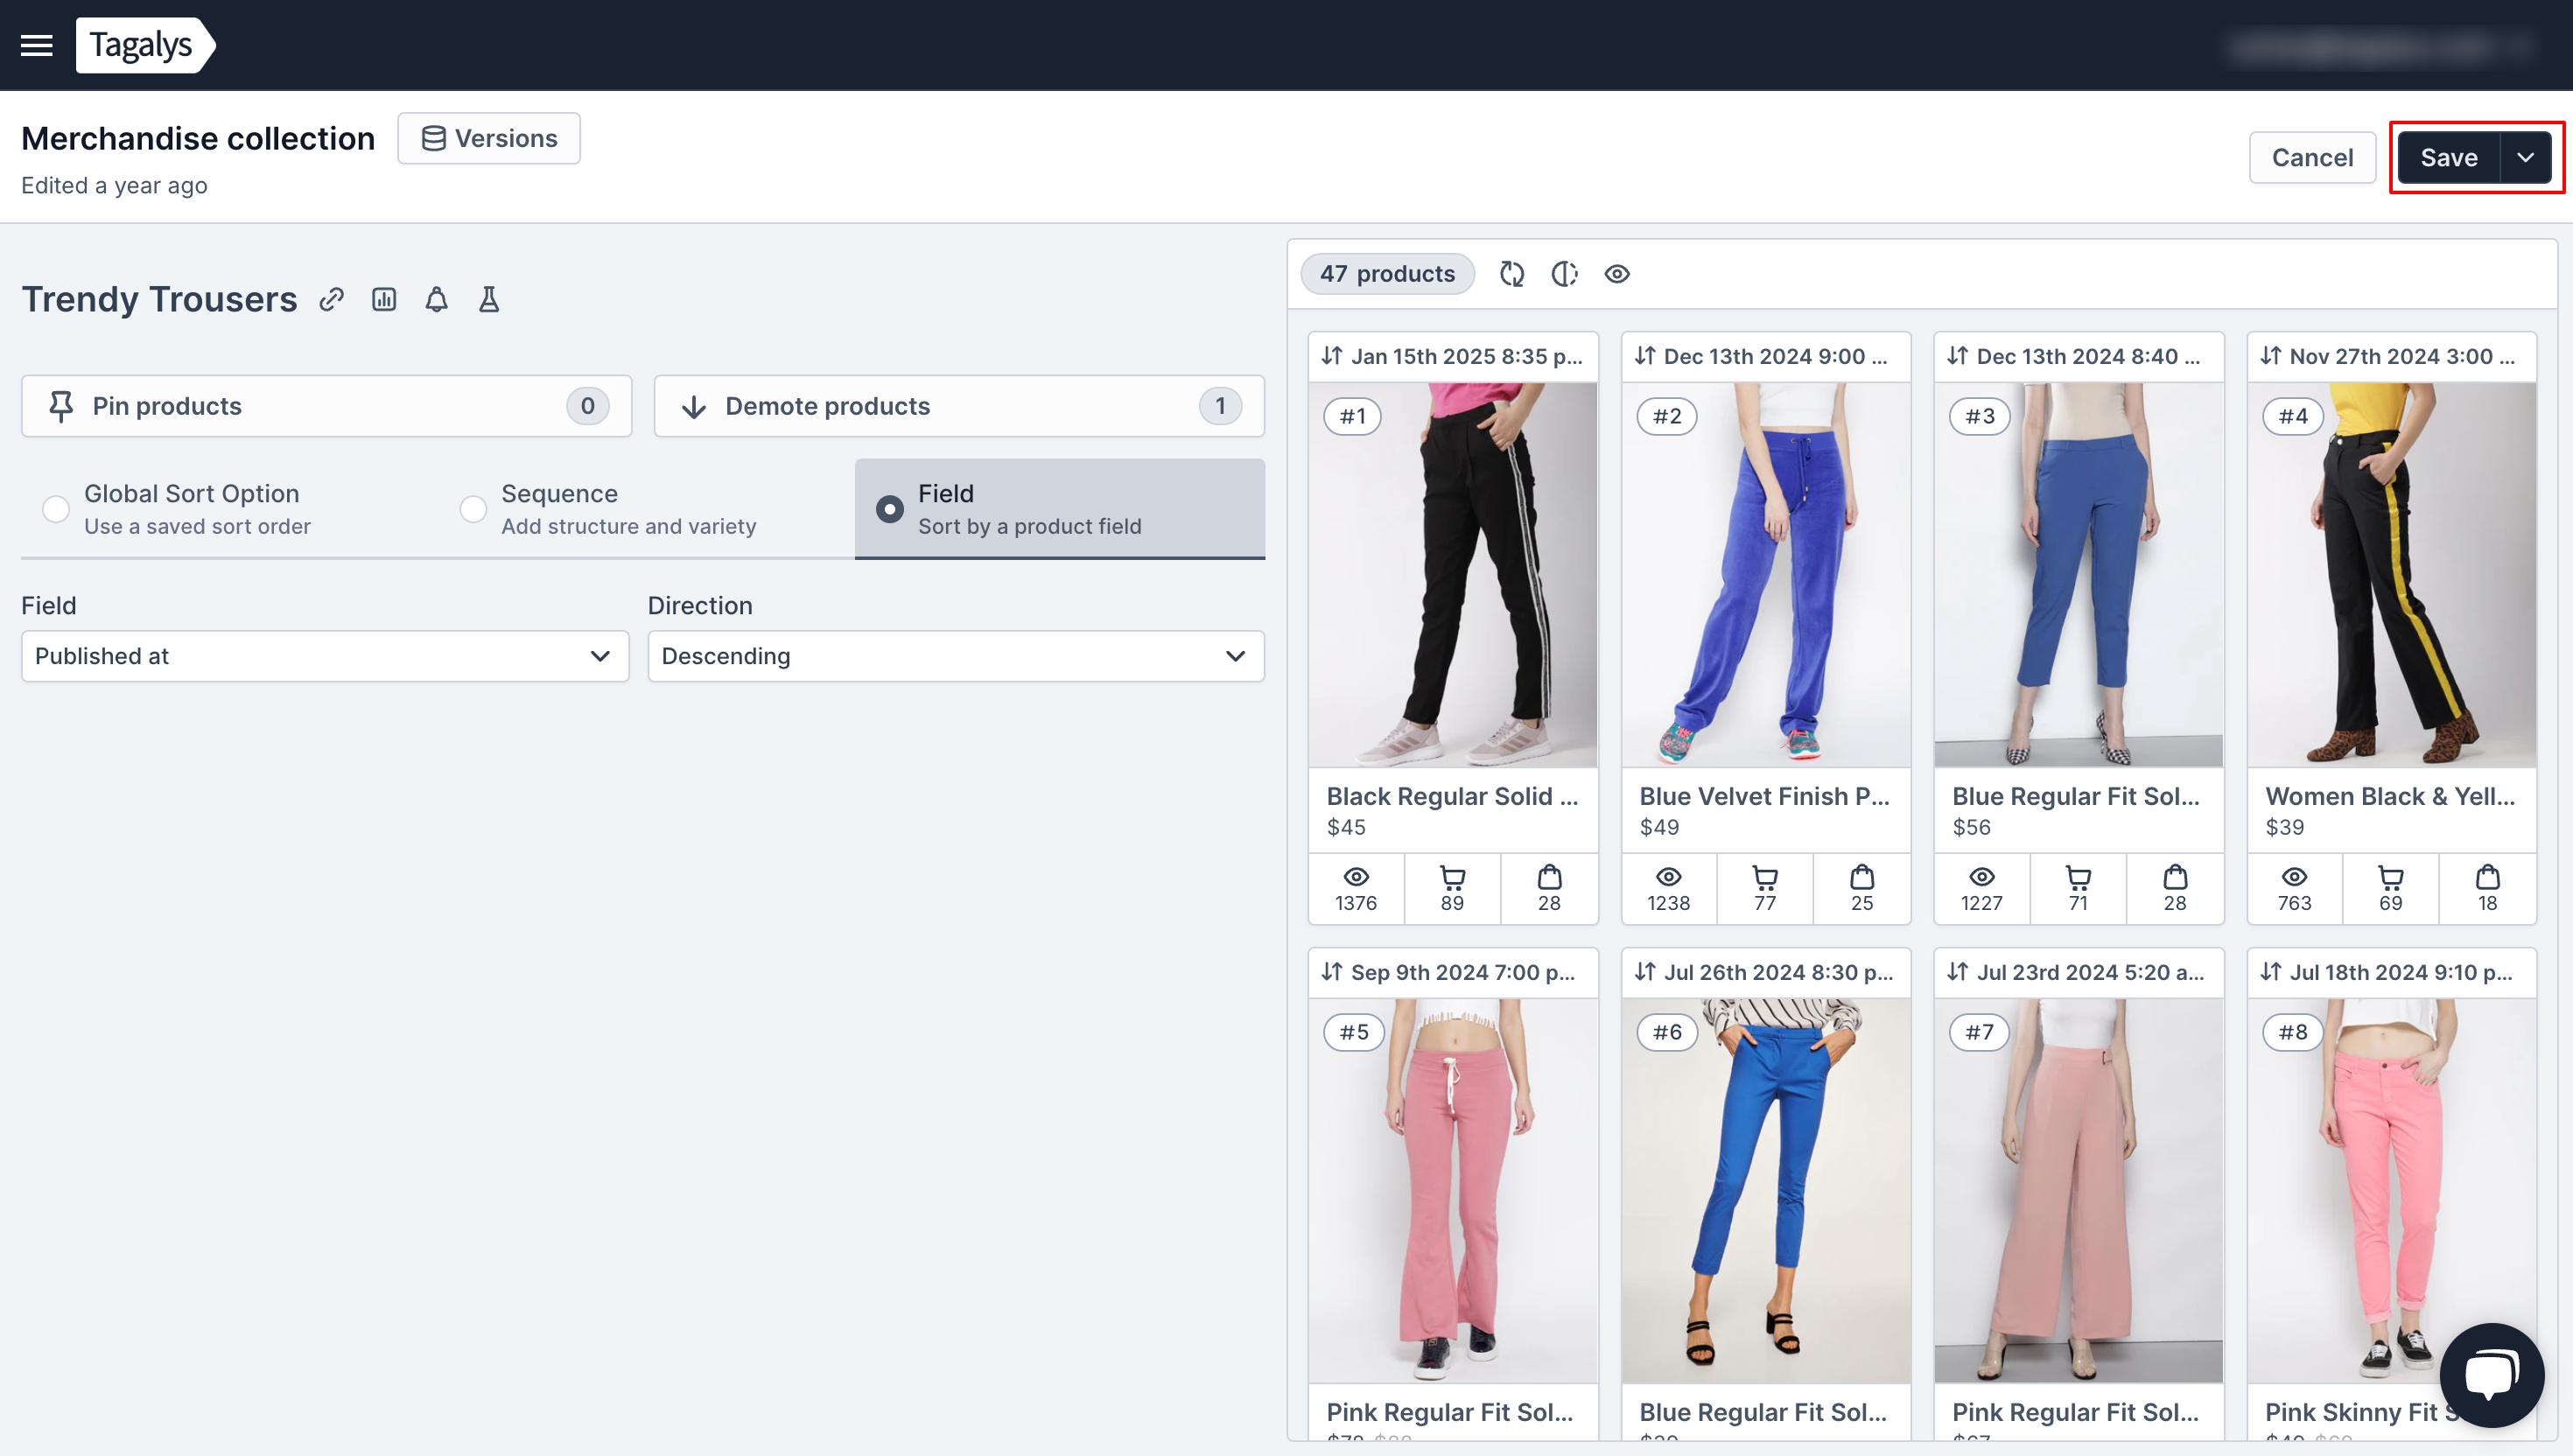This screenshot has height=1456, width=2573.
Task: Click the #8 position badge
Action: (x=2292, y=1032)
